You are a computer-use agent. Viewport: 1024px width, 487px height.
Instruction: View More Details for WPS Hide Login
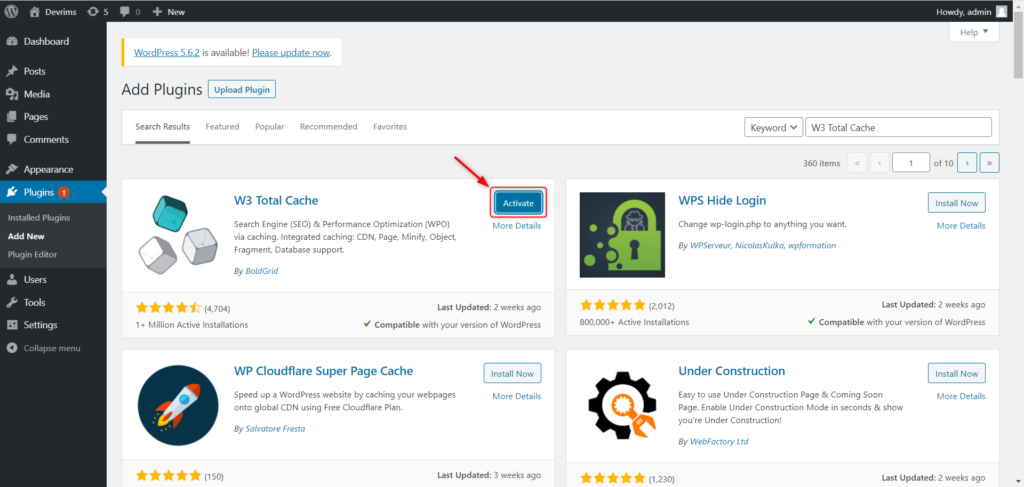click(961, 226)
